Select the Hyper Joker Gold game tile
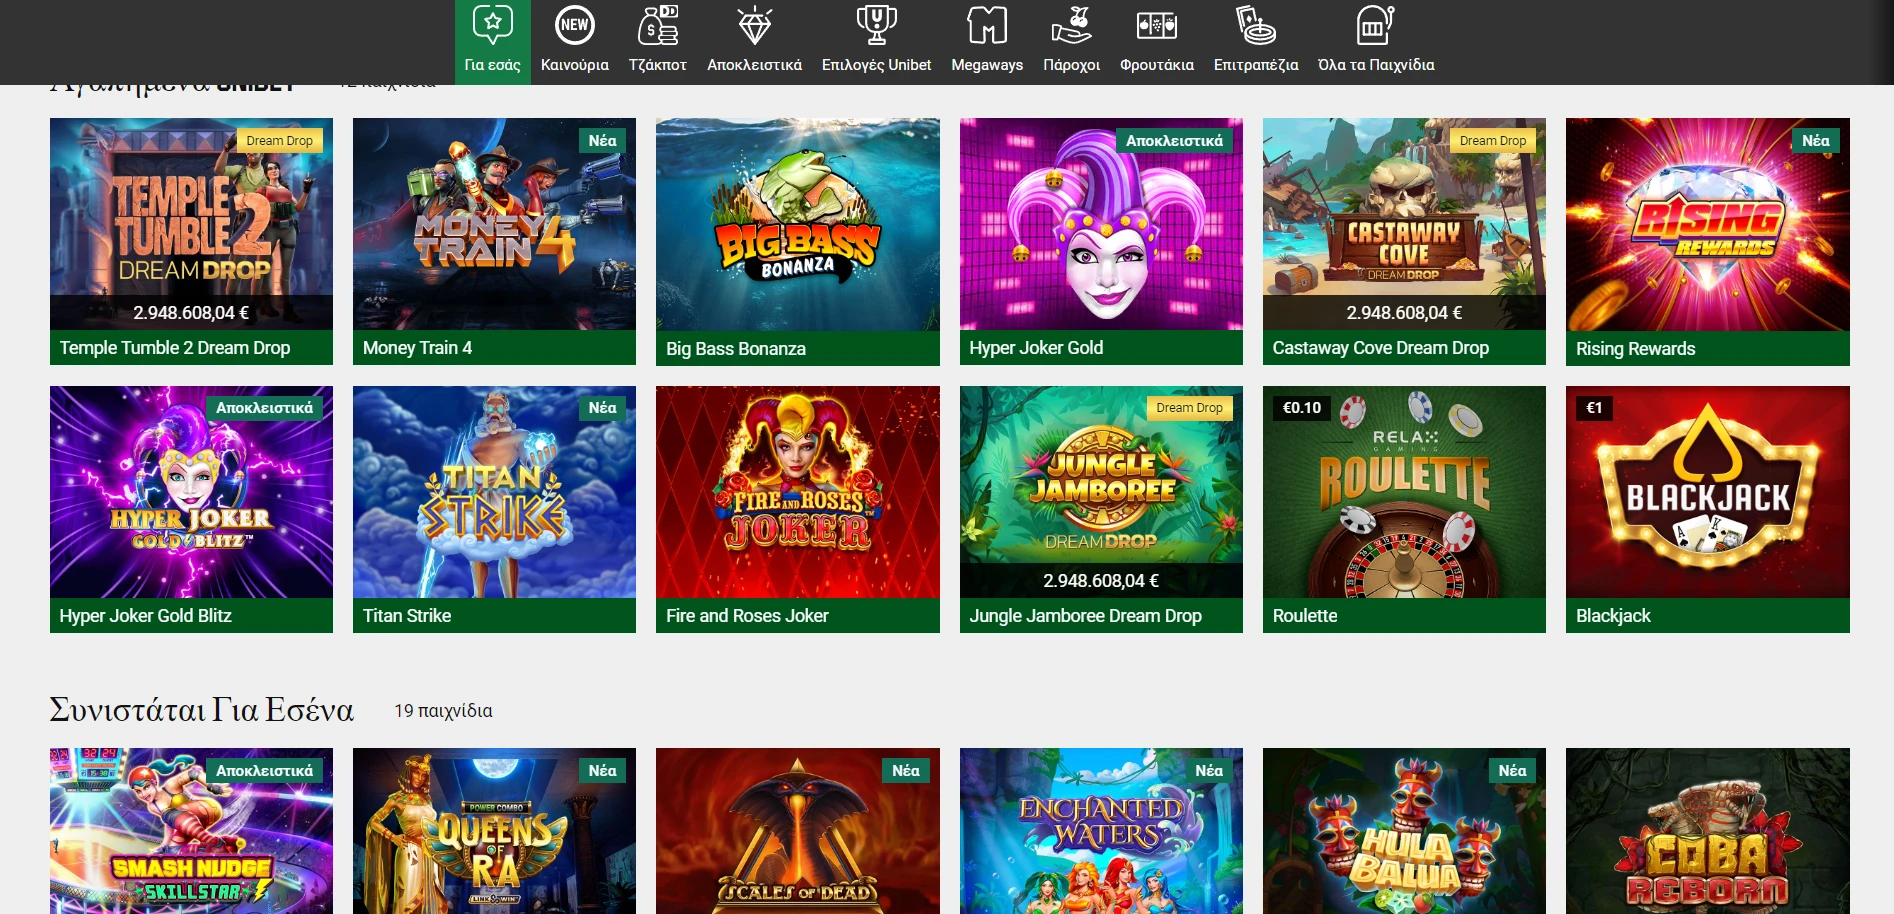This screenshot has height=914, width=1894. pos(1101,241)
